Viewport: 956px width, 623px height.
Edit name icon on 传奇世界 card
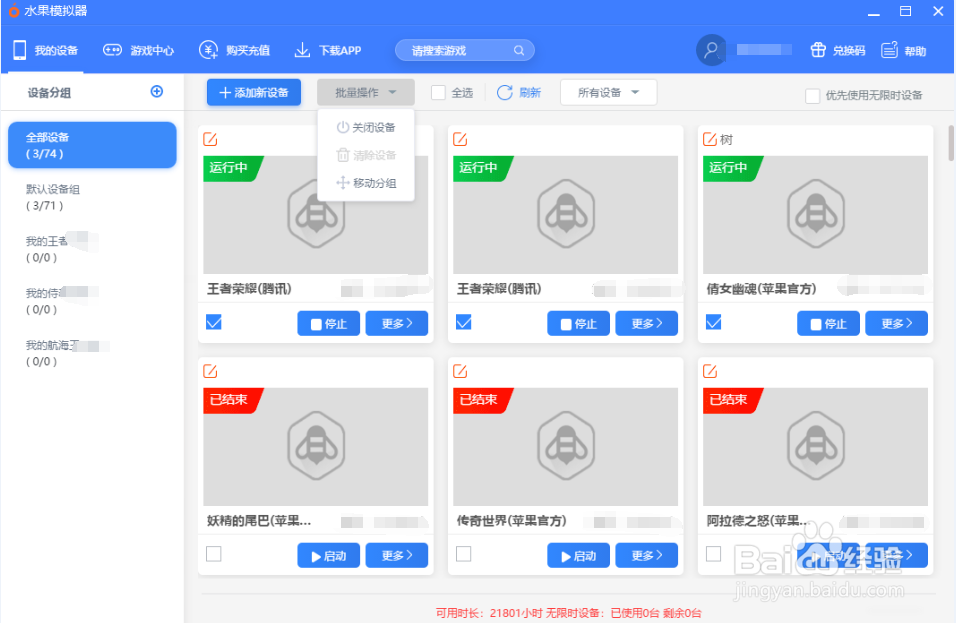click(x=460, y=371)
